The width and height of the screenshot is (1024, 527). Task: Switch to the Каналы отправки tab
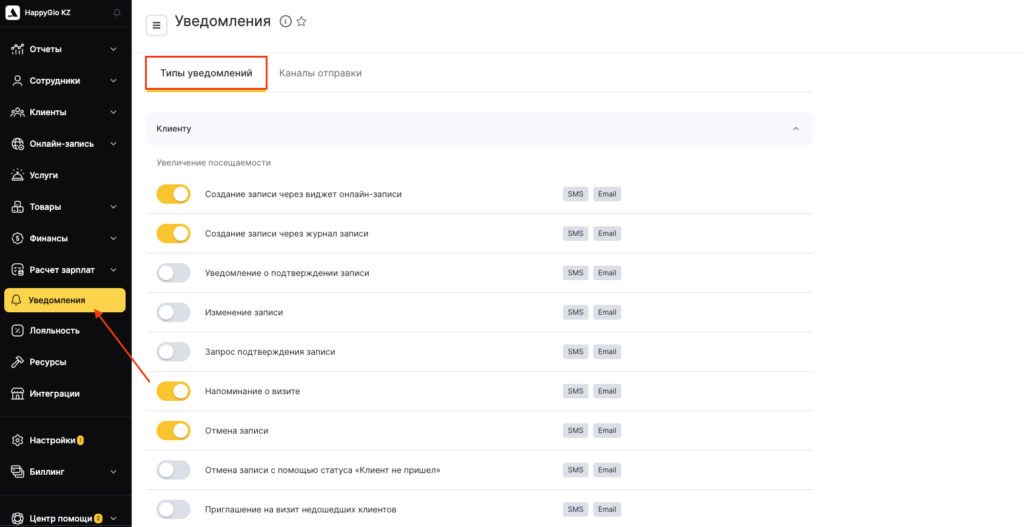click(x=320, y=73)
